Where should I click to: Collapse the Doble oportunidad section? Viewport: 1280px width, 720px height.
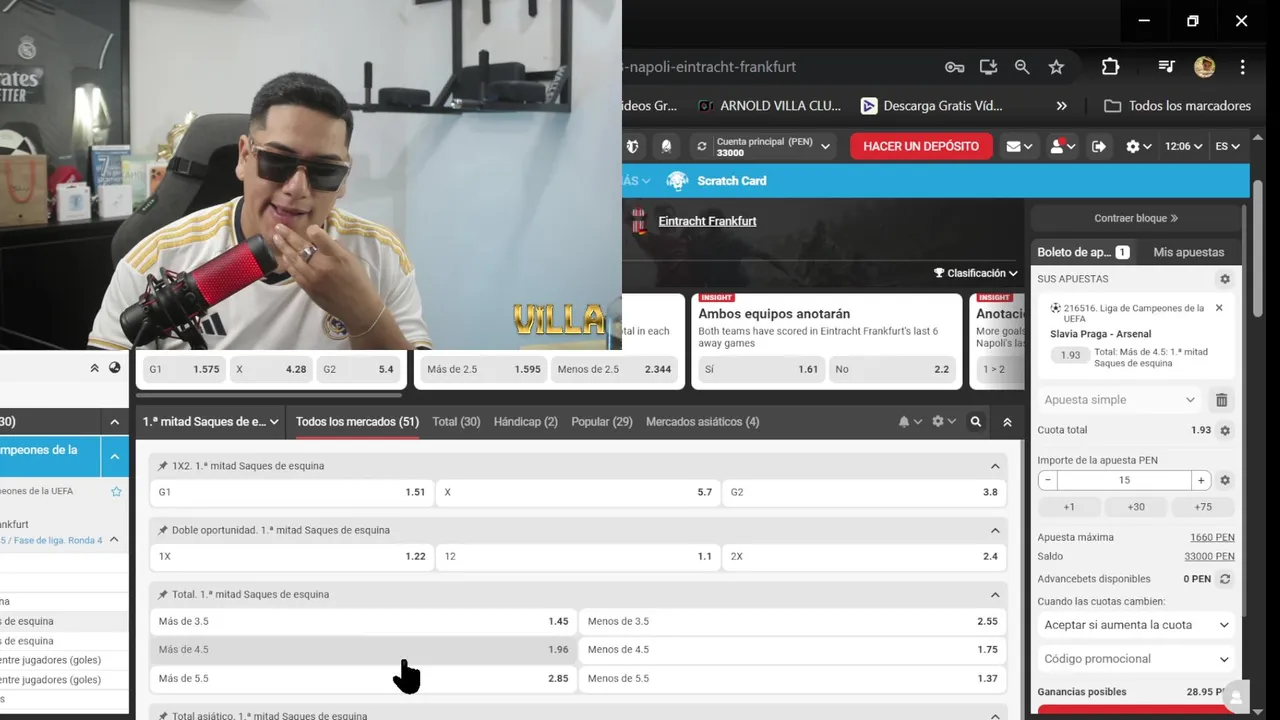tap(995, 530)
